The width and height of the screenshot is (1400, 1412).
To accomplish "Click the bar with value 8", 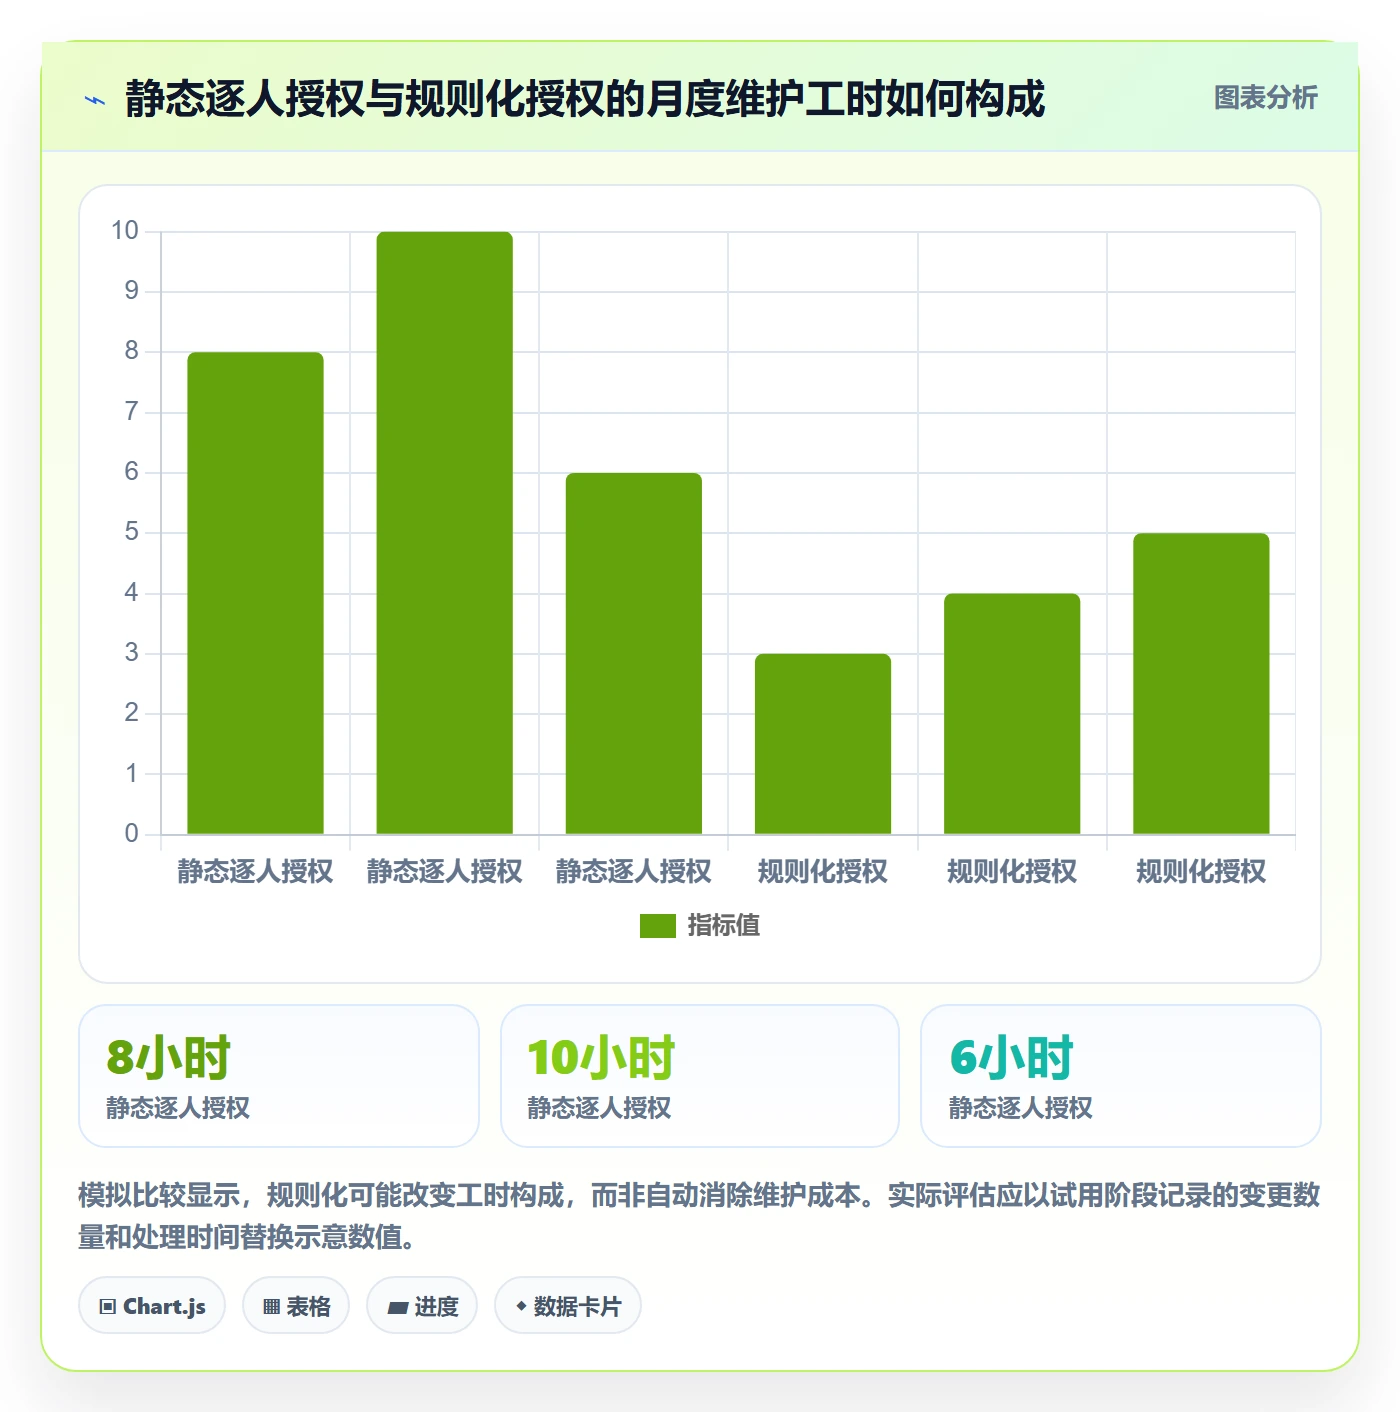I will 255,593.
